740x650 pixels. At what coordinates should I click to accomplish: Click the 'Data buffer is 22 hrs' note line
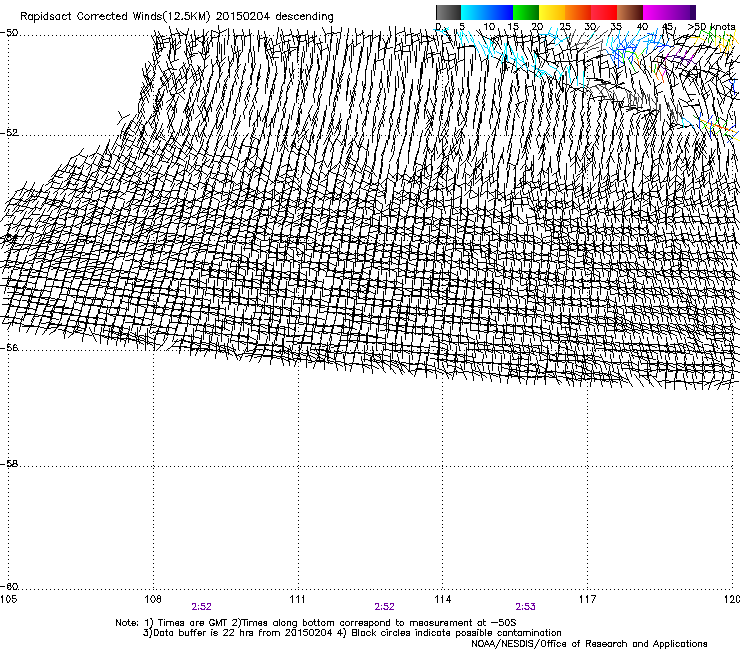point(352,633)
